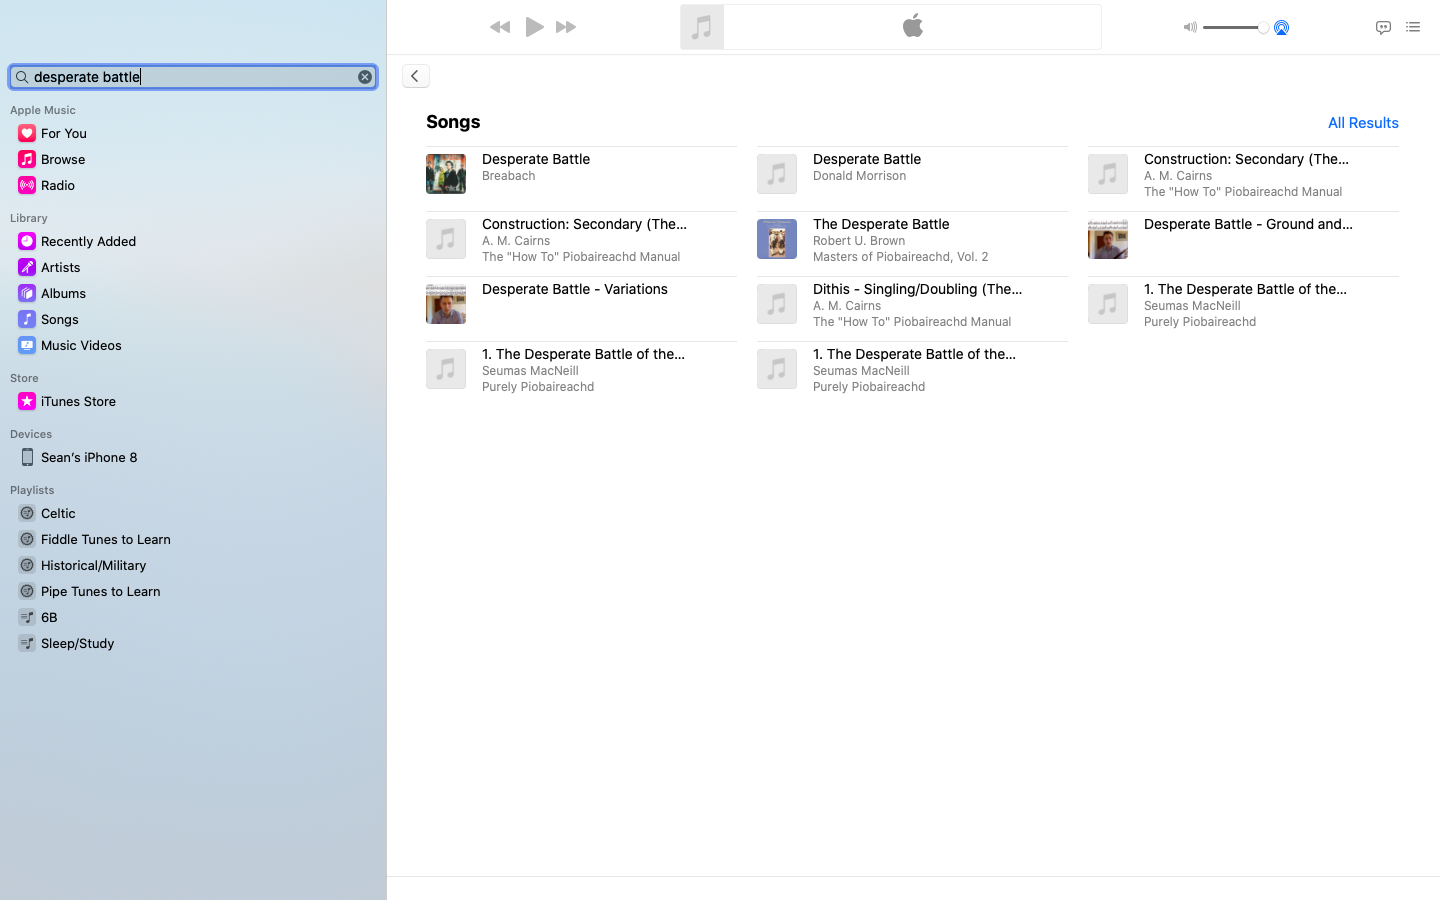Click the play button
The width and height of the screenshot is (1440, 900).
point(535,27)
